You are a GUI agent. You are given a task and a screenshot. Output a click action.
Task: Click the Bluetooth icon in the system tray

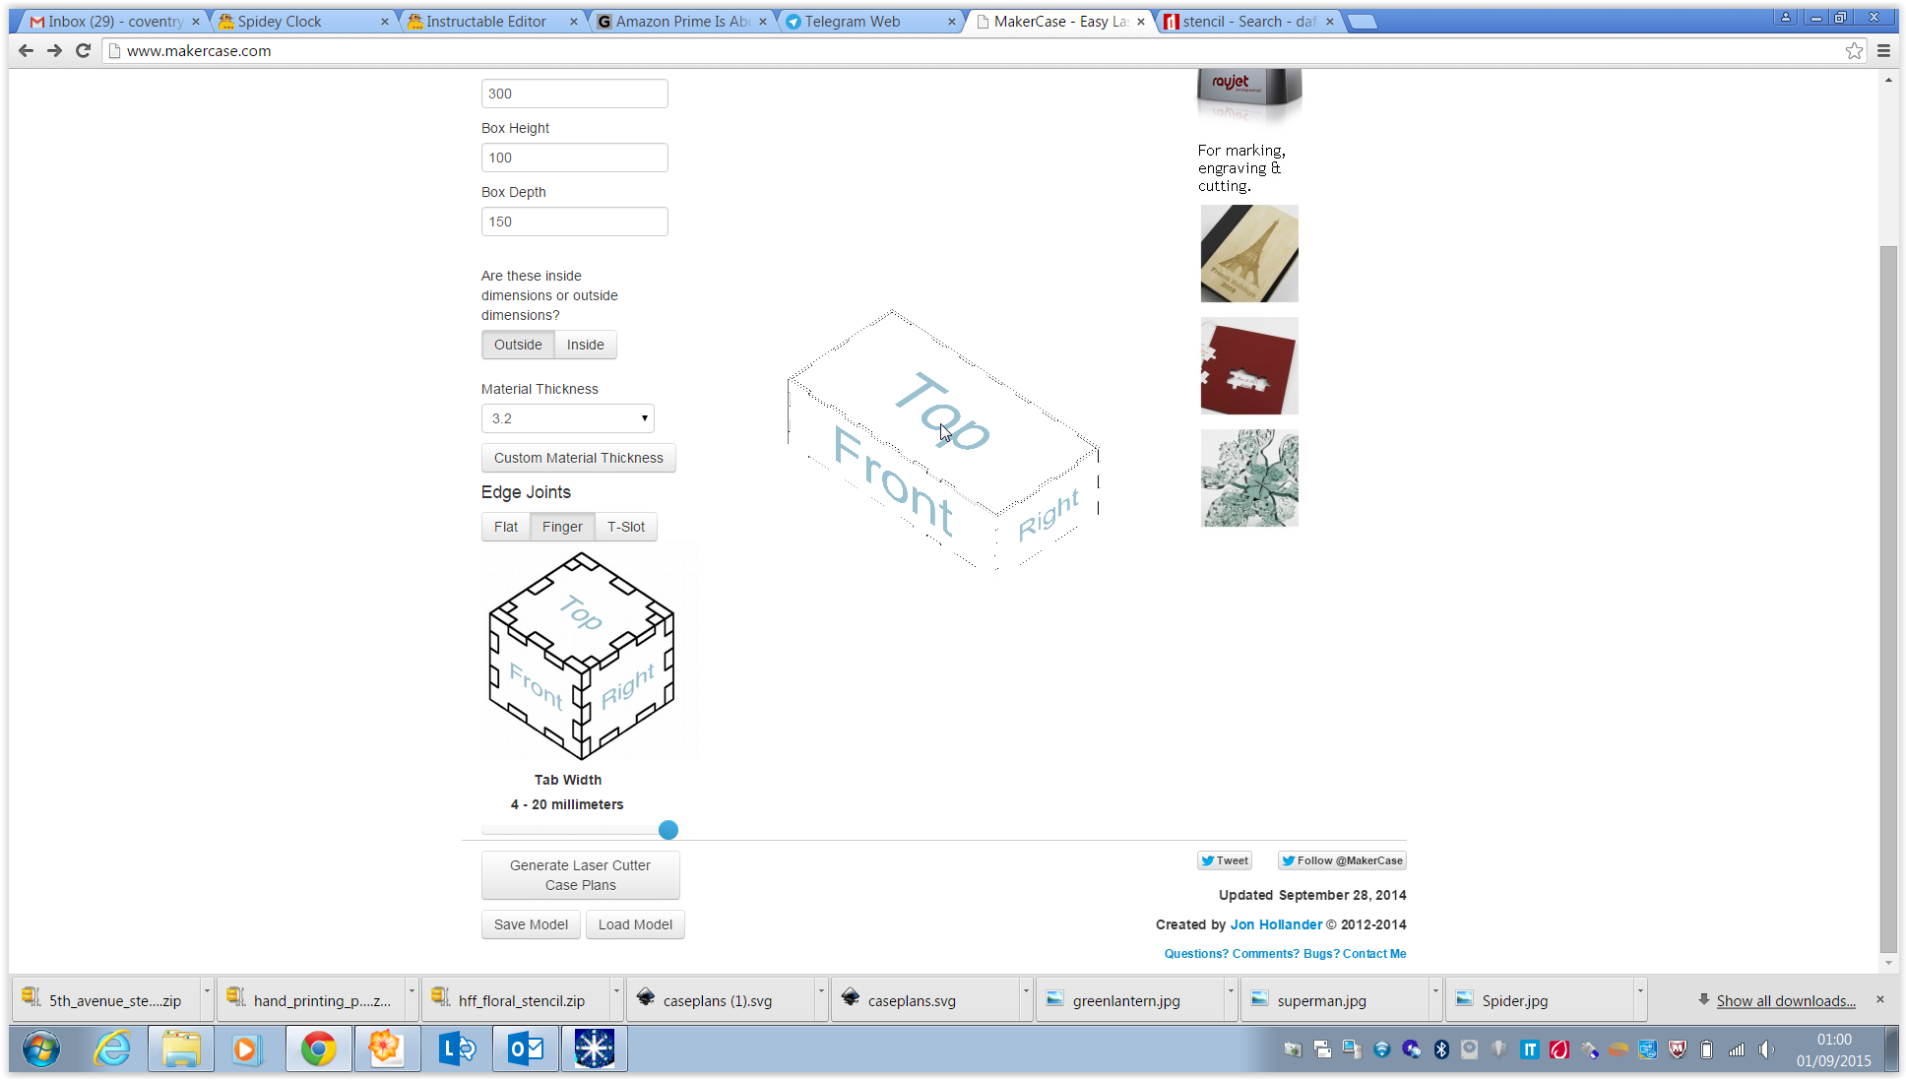click(1441, 1049)
